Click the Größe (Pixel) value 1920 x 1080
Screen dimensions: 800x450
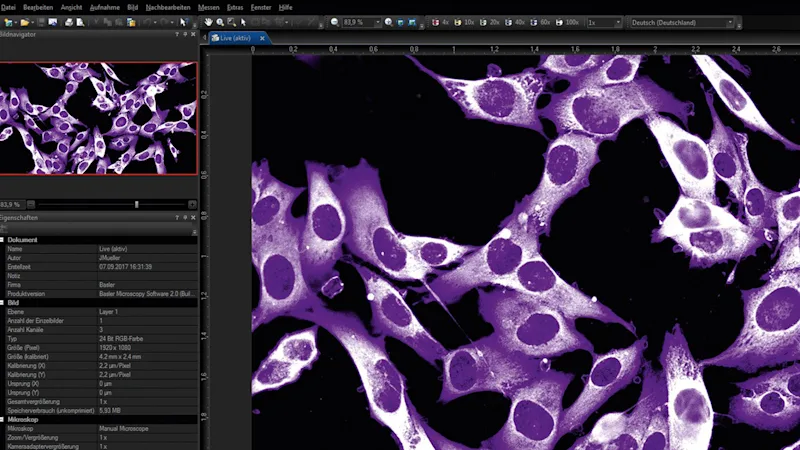click(x=115, y=348)
